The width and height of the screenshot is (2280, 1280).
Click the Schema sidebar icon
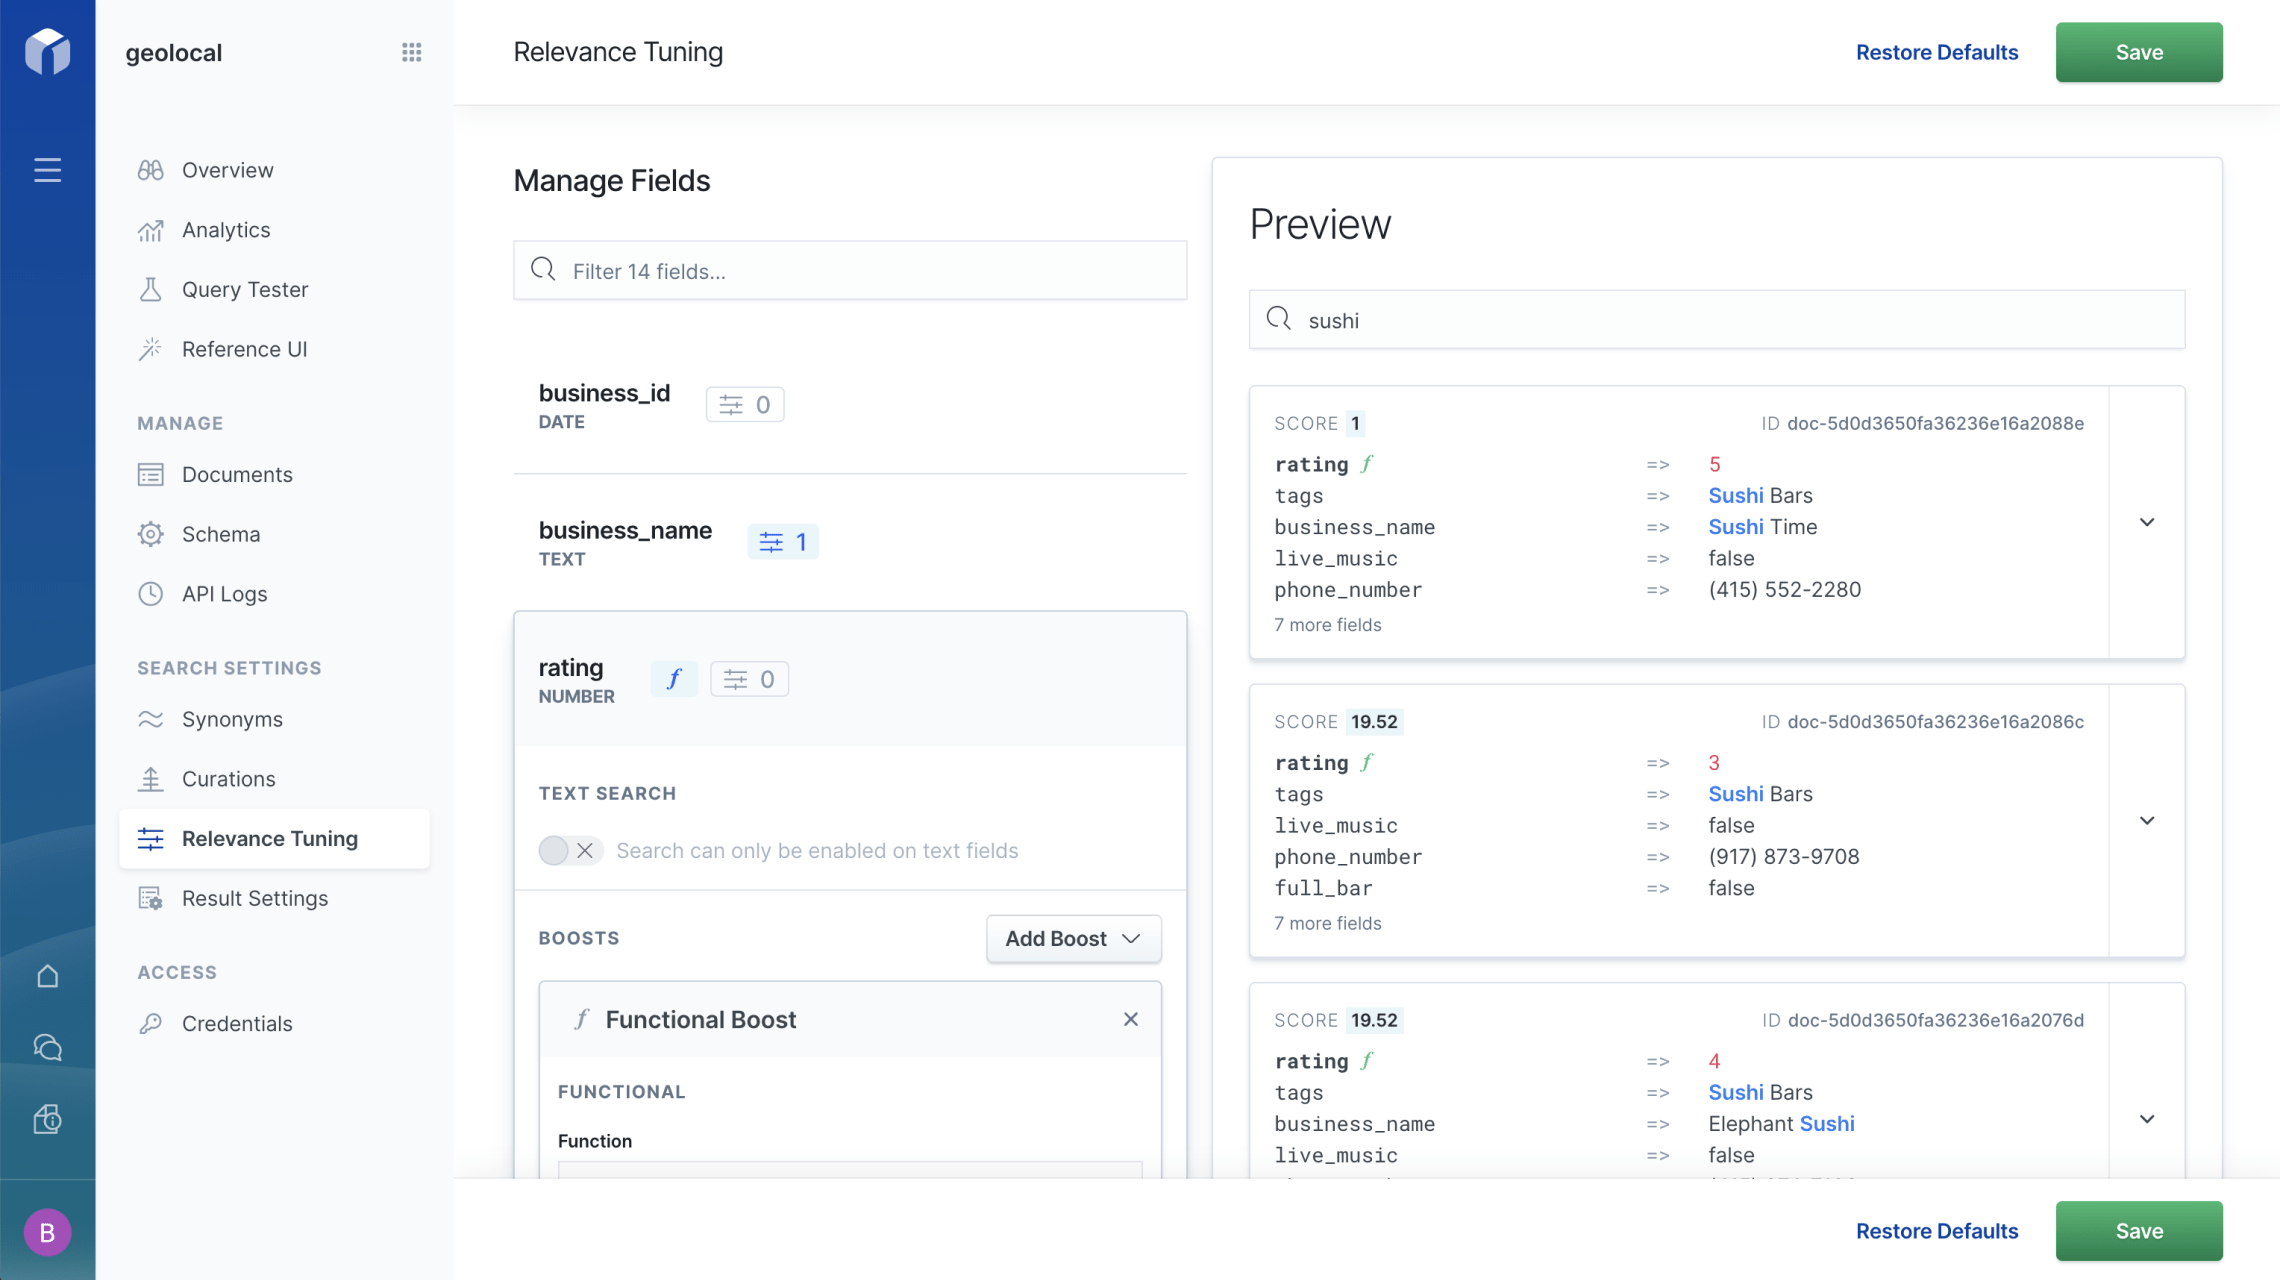point(152,533)
